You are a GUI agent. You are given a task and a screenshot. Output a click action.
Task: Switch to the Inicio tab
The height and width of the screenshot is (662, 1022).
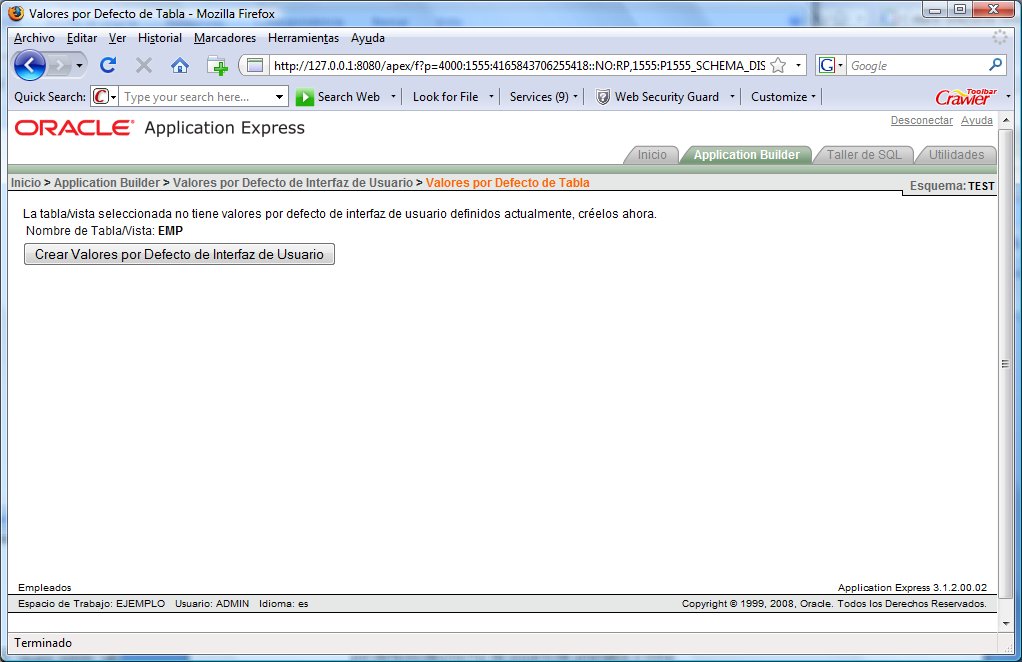click(652, 155)
